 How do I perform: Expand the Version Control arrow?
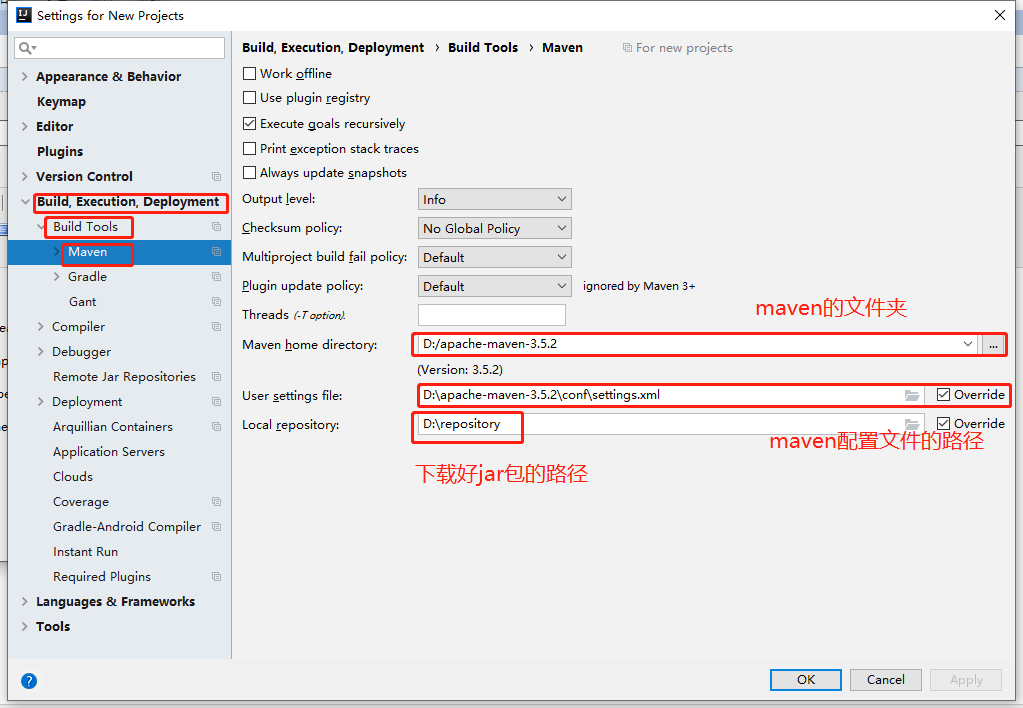(25, 177)
